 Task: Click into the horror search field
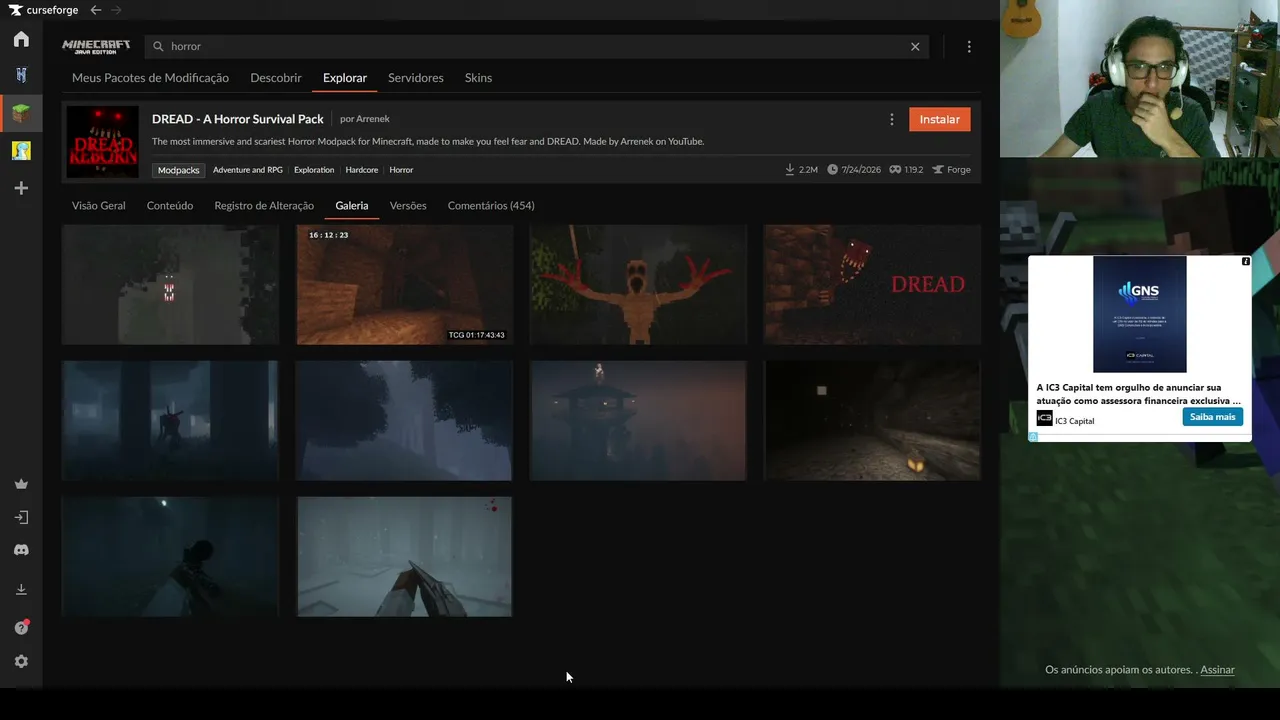coord(536,46)
